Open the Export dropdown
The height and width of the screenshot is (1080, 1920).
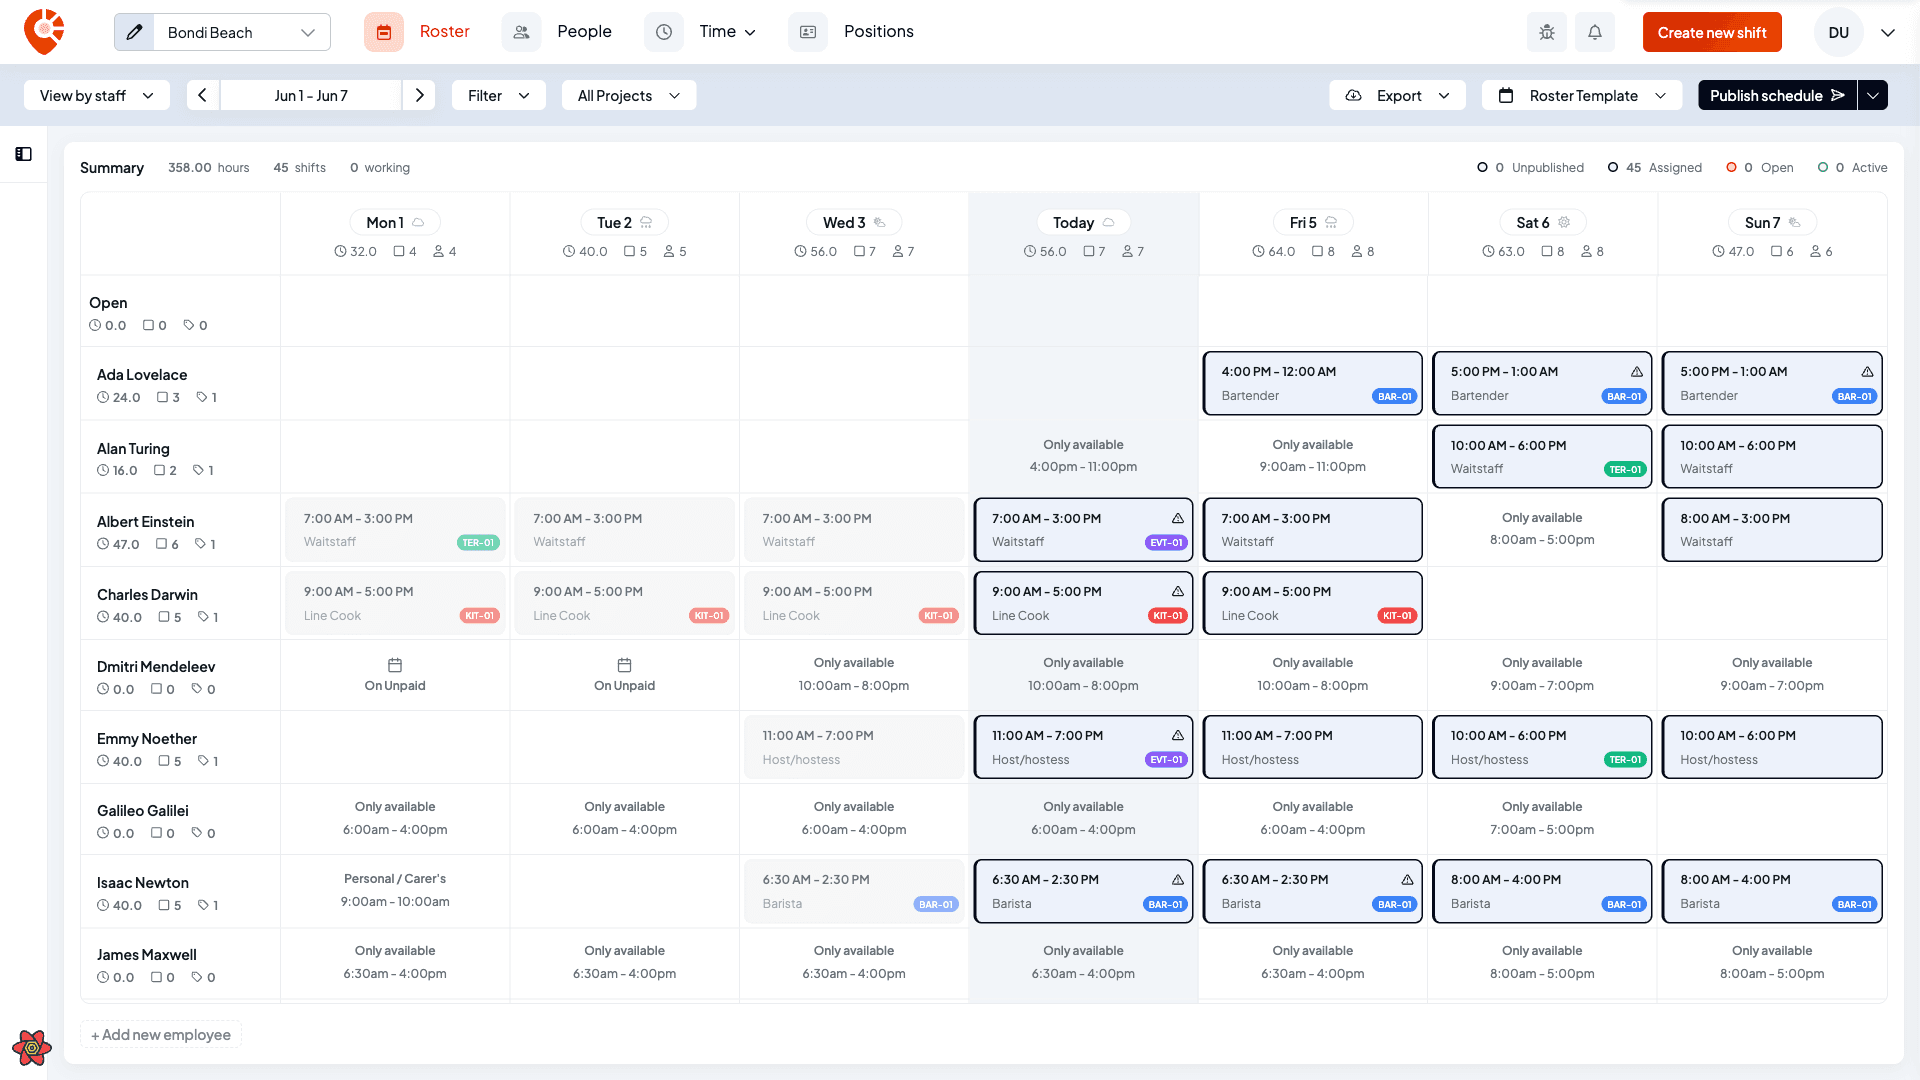click(1397, 95)
